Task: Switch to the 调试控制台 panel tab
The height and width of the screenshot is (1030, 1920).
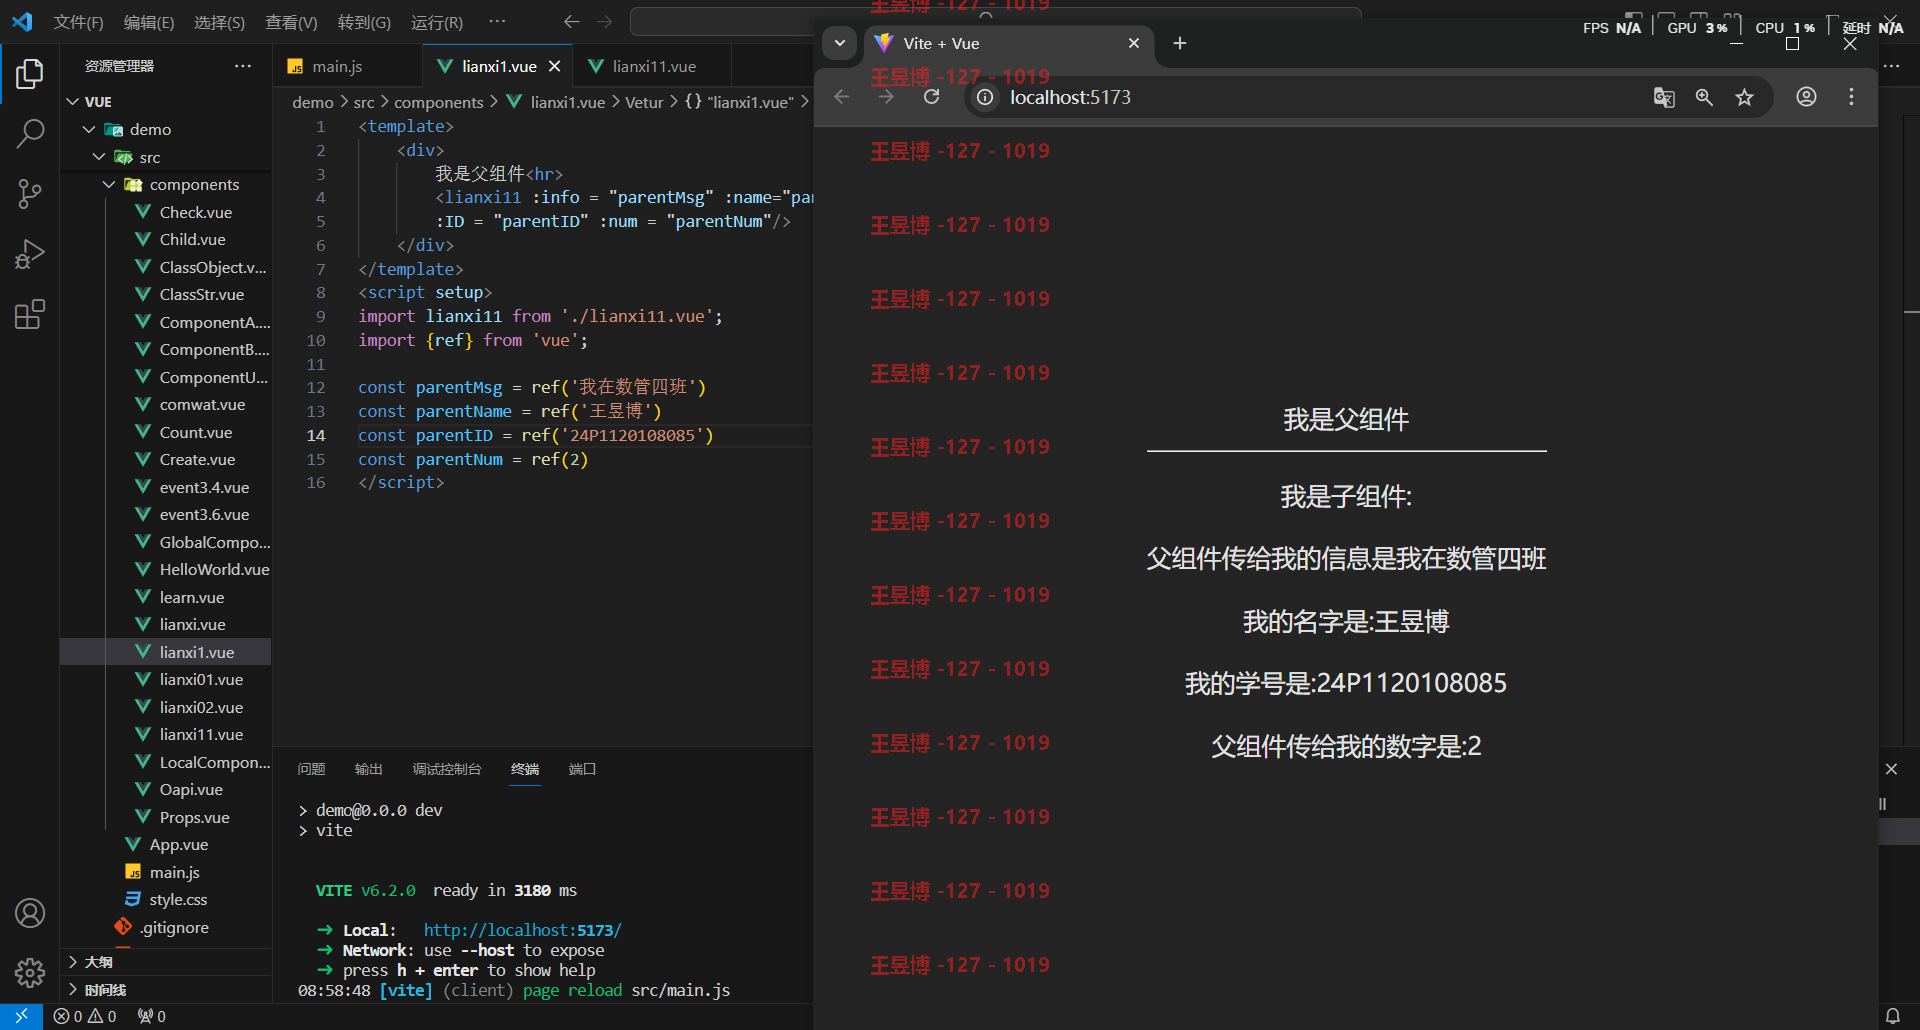Action: [446, 769]
